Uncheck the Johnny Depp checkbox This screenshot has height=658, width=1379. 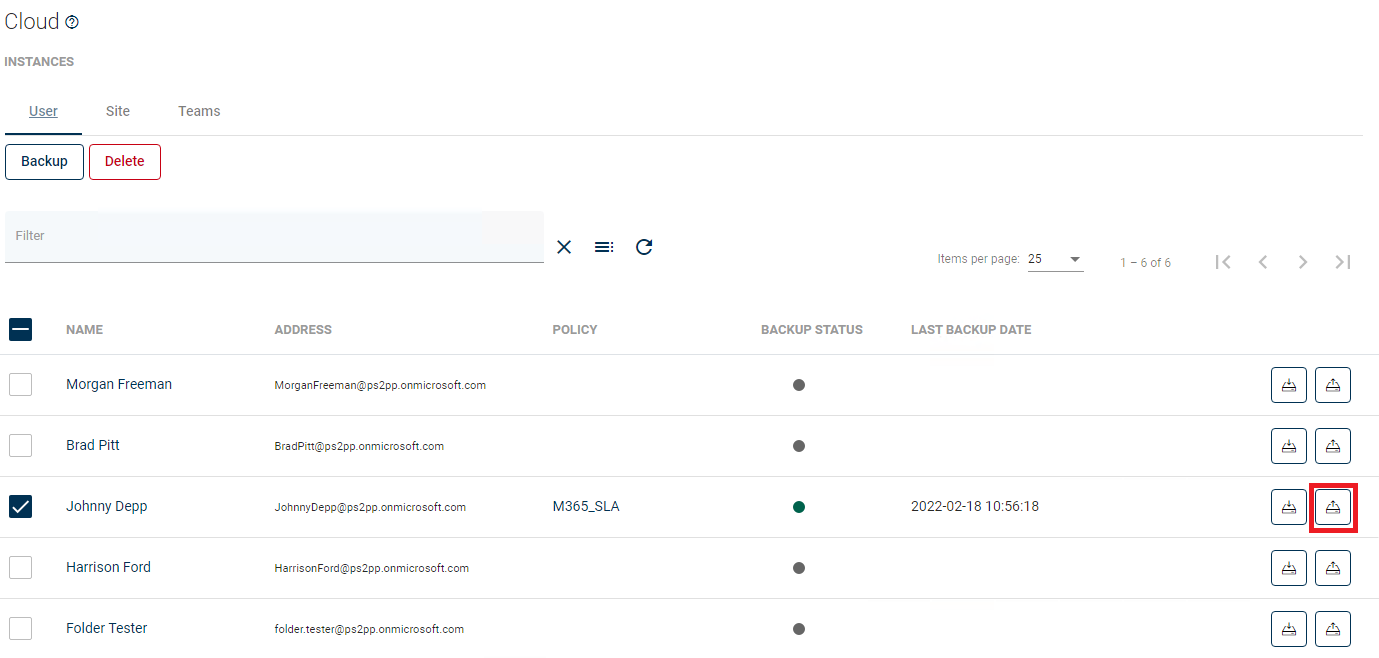[20, 507]
